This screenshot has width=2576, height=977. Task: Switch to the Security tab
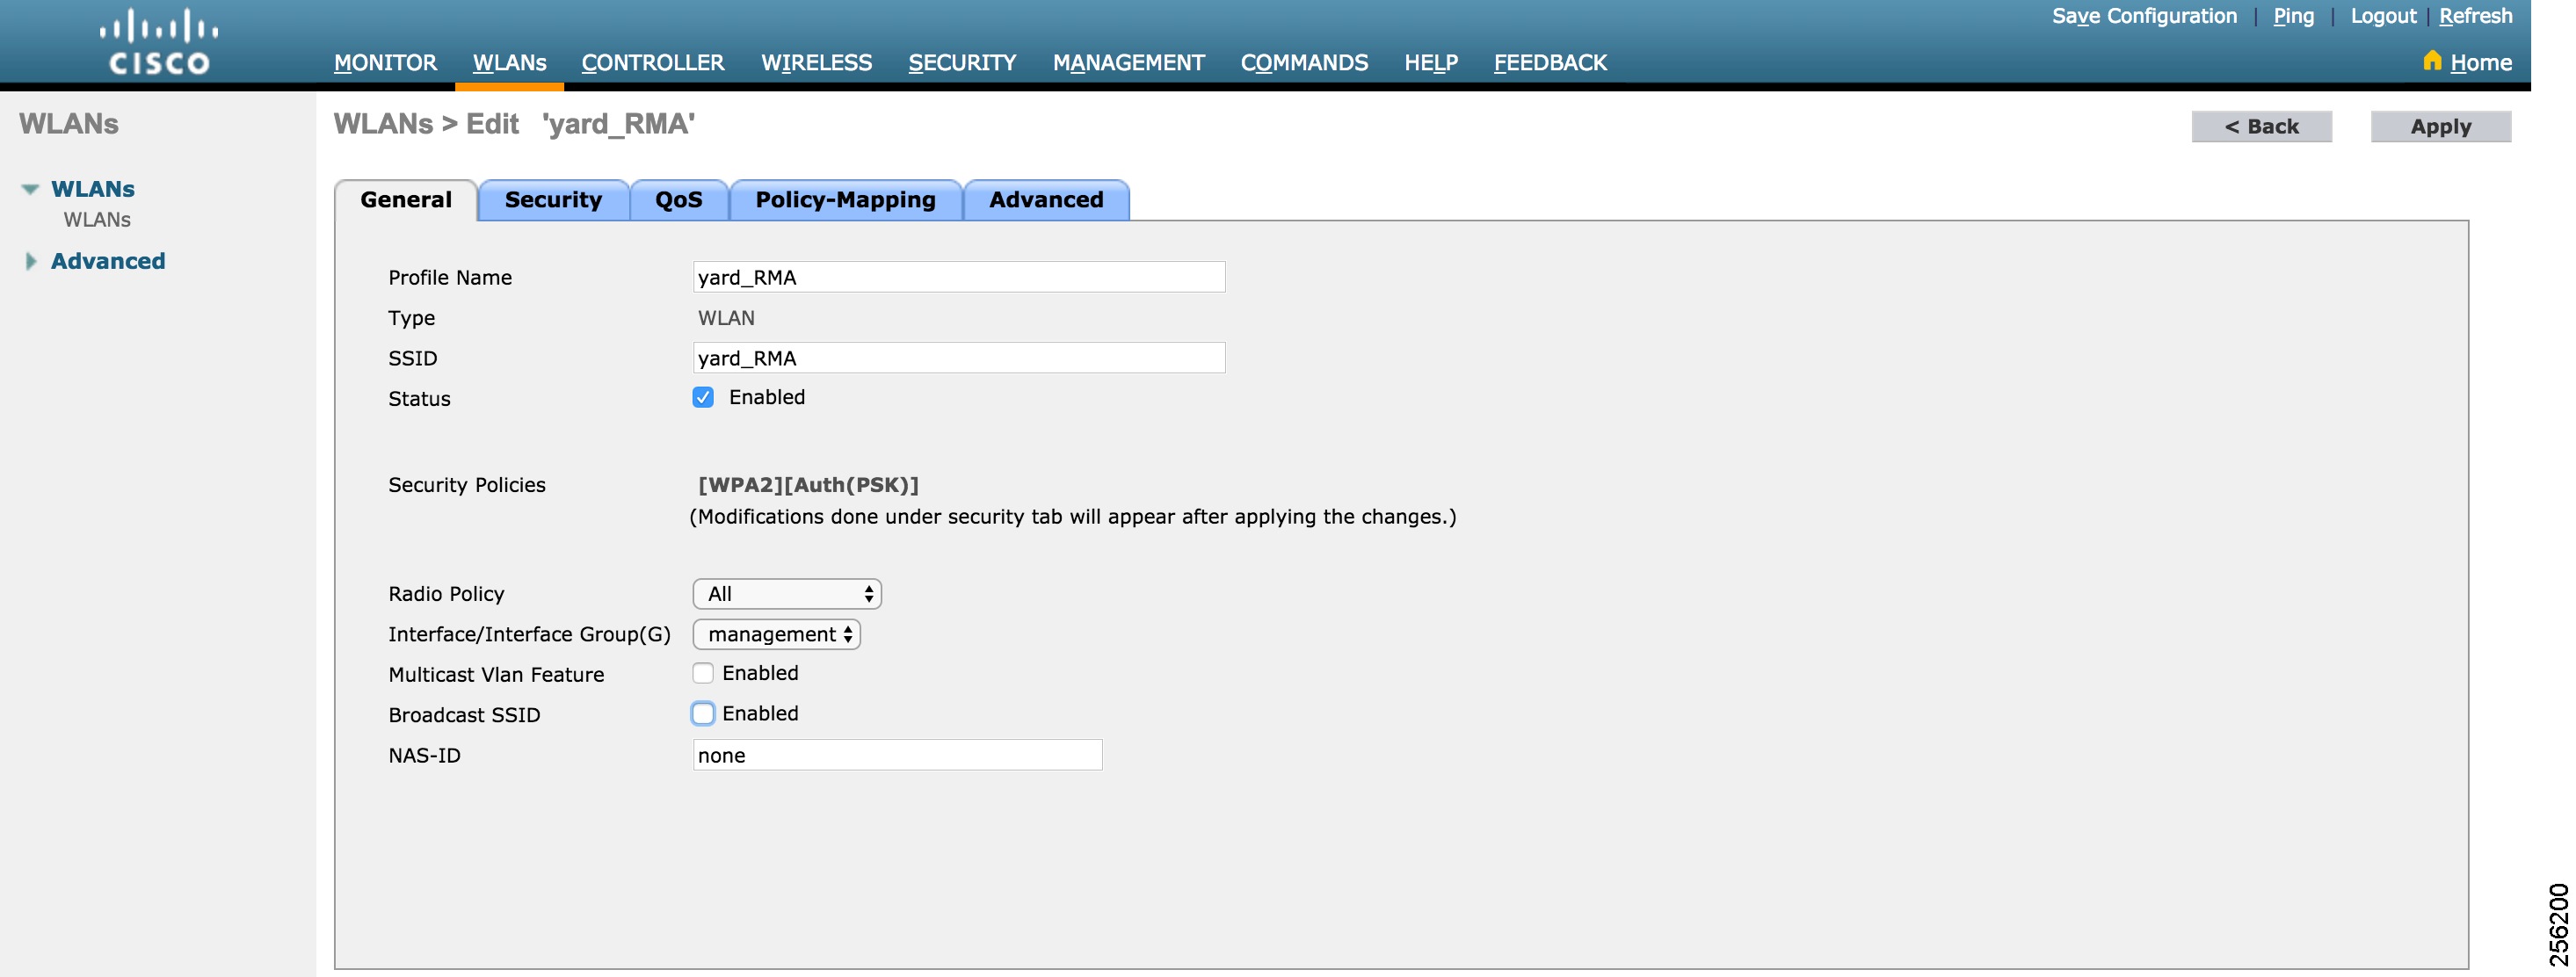(x=554, y=200)
